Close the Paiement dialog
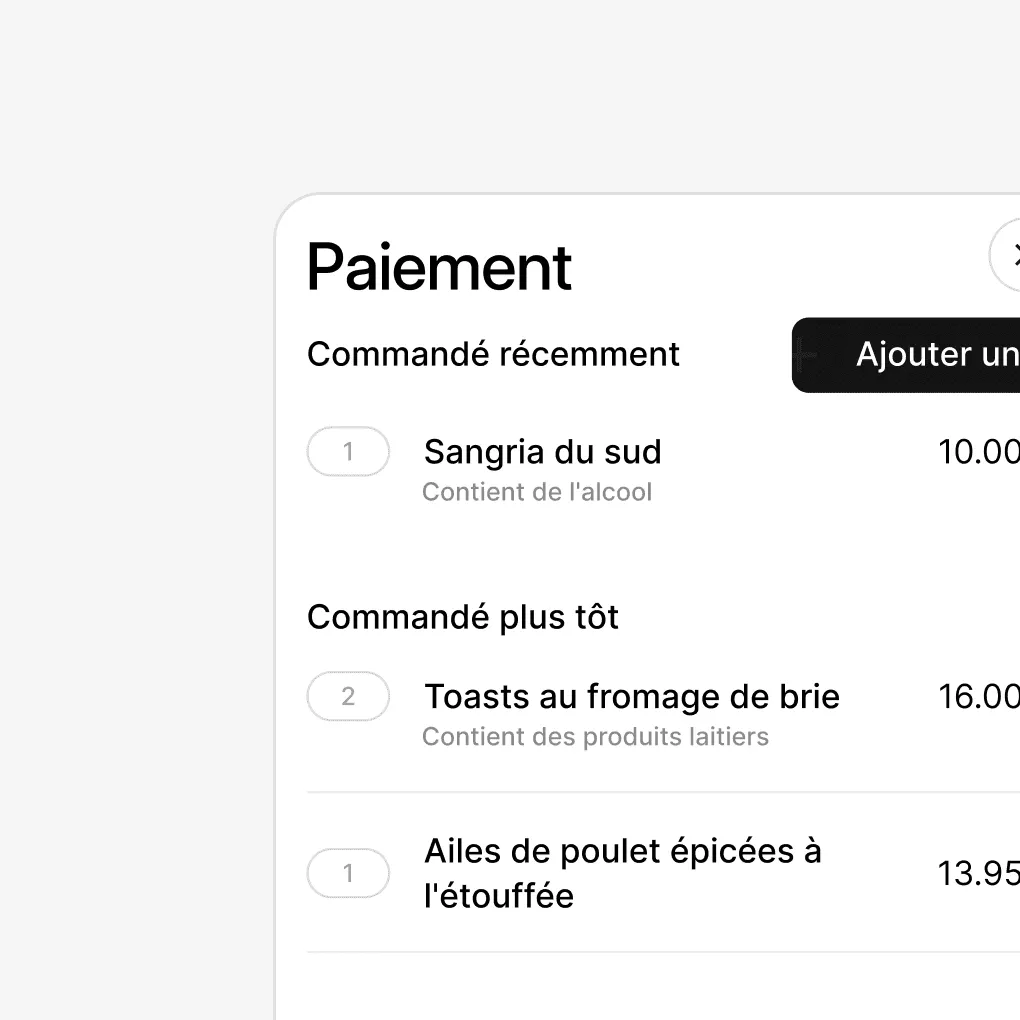Viewport: 1020px width, 1020px height. 1008,255
